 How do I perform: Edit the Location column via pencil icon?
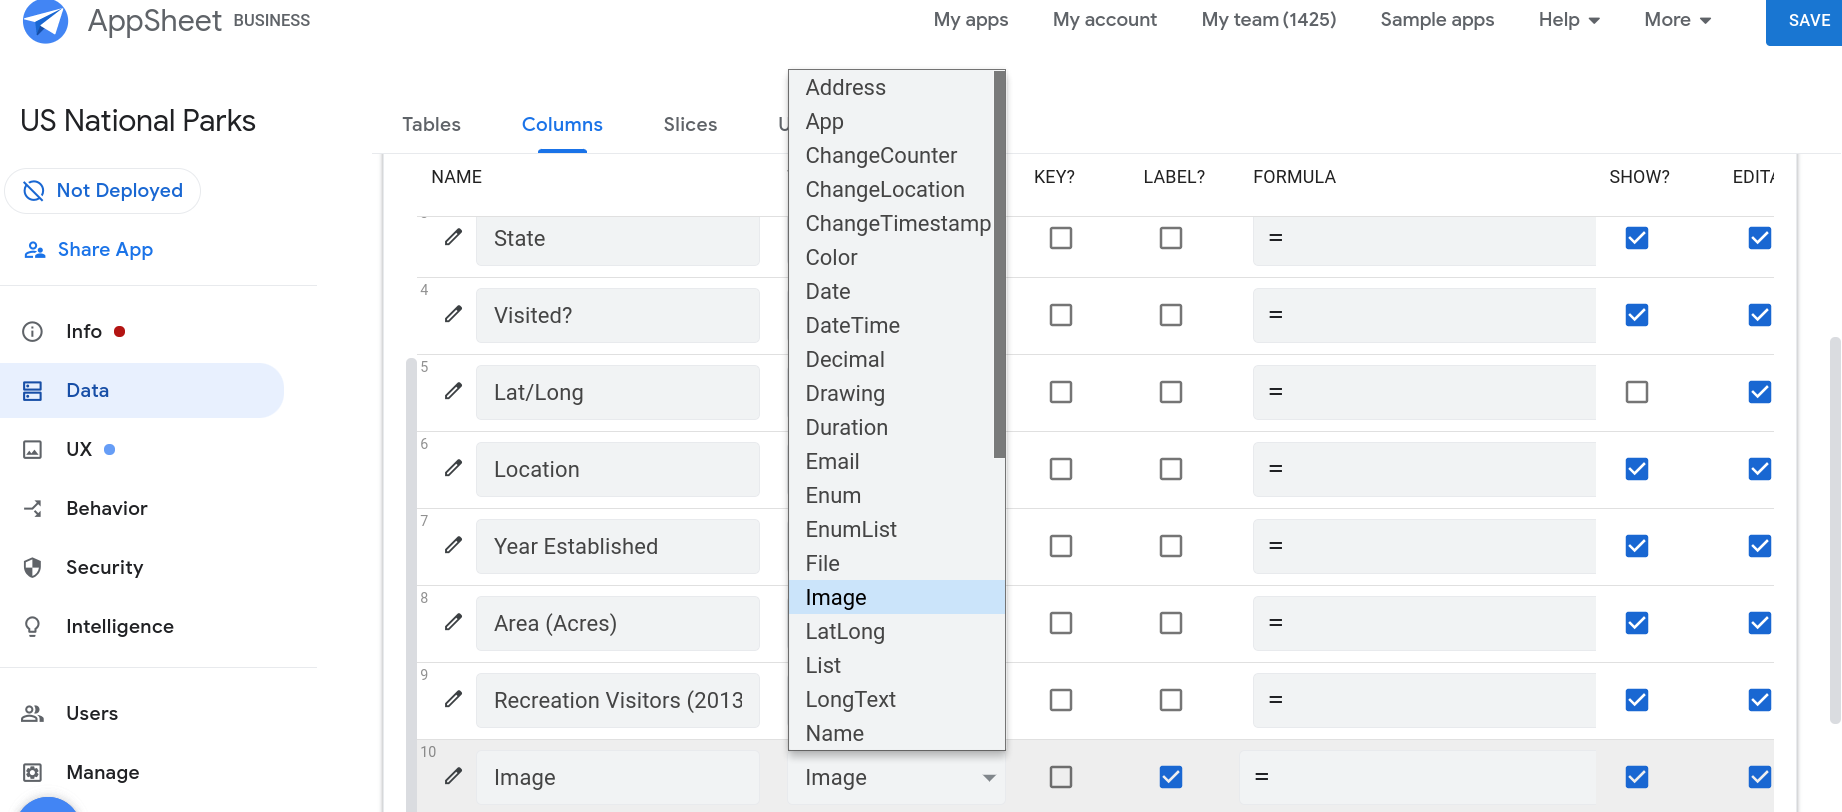click(454, 468)
